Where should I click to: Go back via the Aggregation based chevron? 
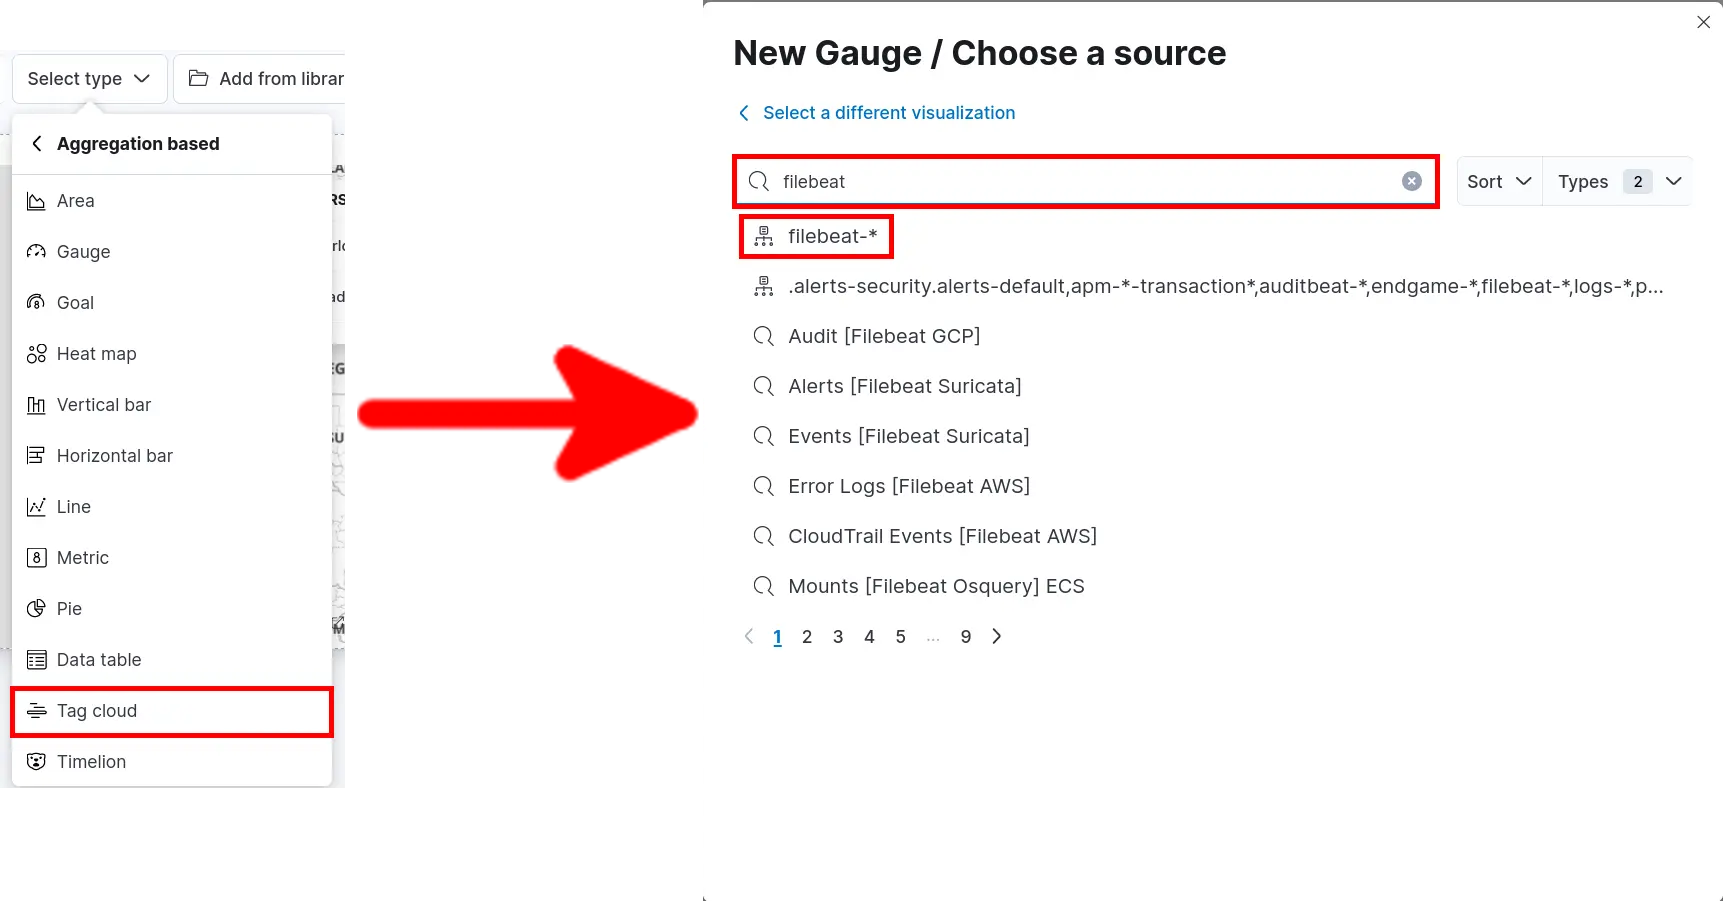pyautogui.click(x=37, y=143)
